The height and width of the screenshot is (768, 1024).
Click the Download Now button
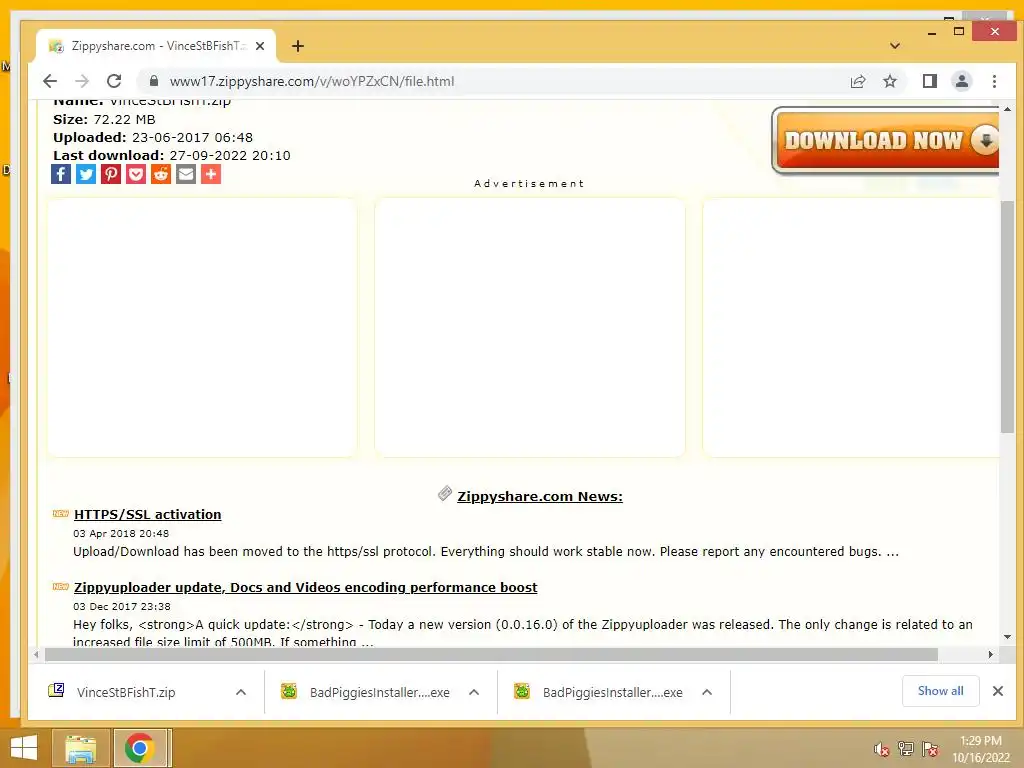pyautogui.click(x=886, y=141)
